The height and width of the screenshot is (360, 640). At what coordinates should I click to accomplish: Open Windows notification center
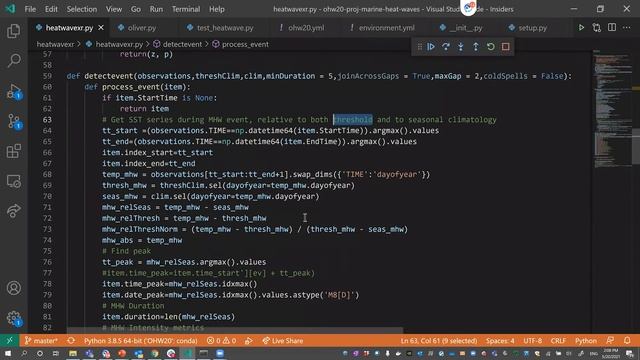(630, 353)
